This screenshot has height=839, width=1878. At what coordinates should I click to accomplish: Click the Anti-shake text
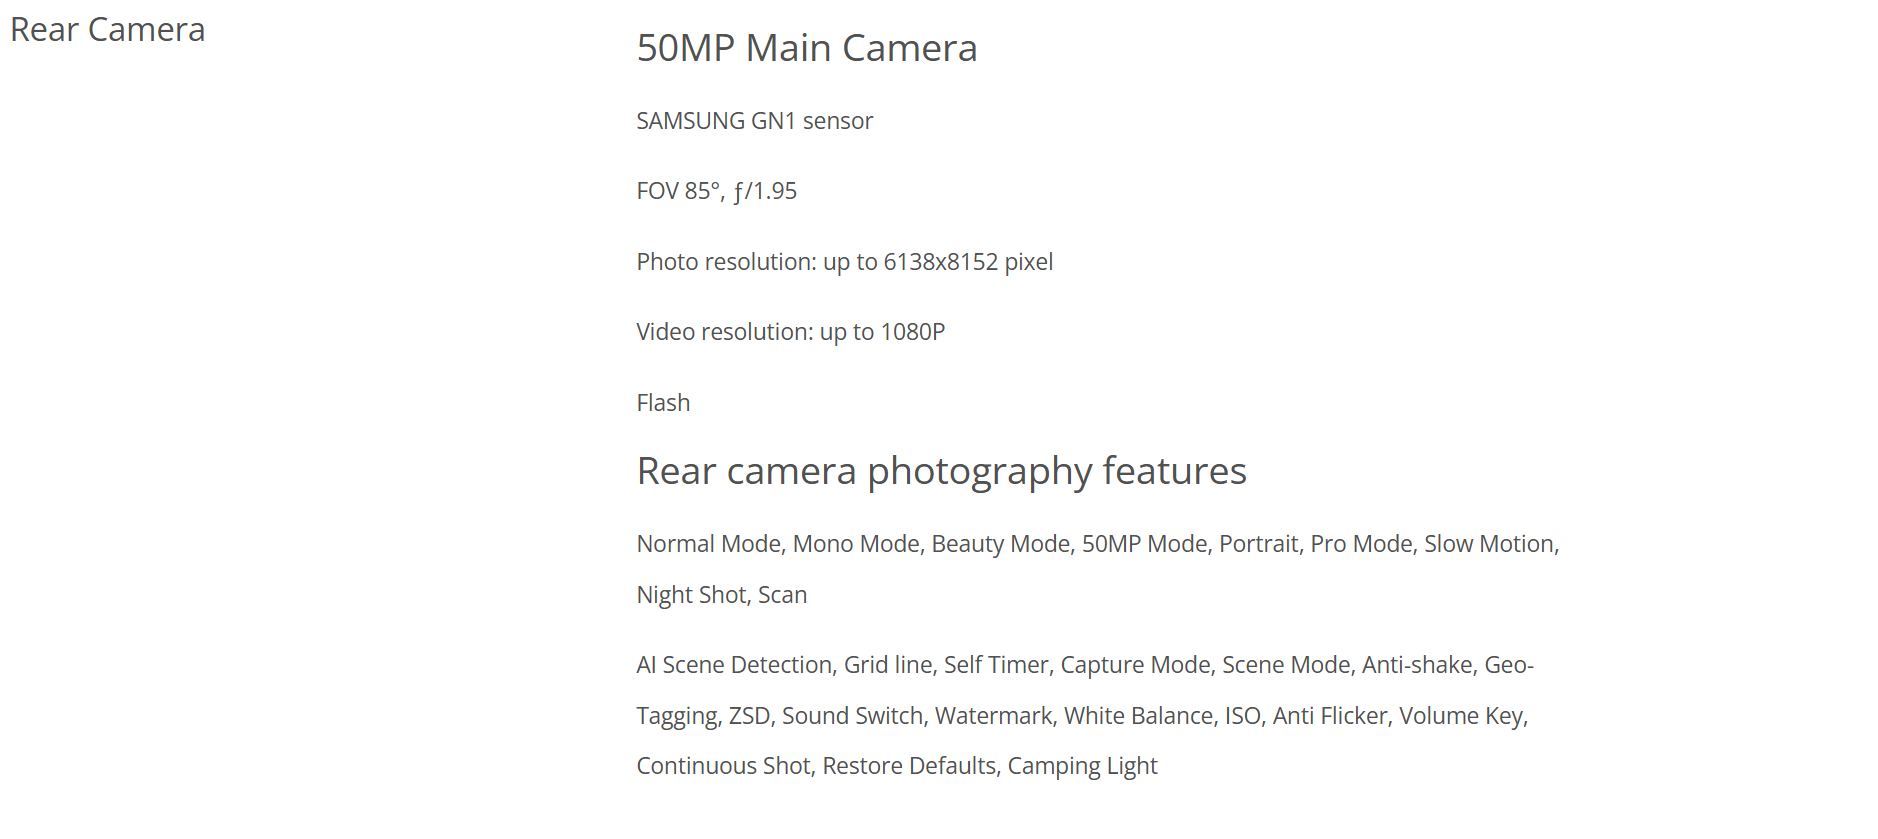tap(1418, 665)
